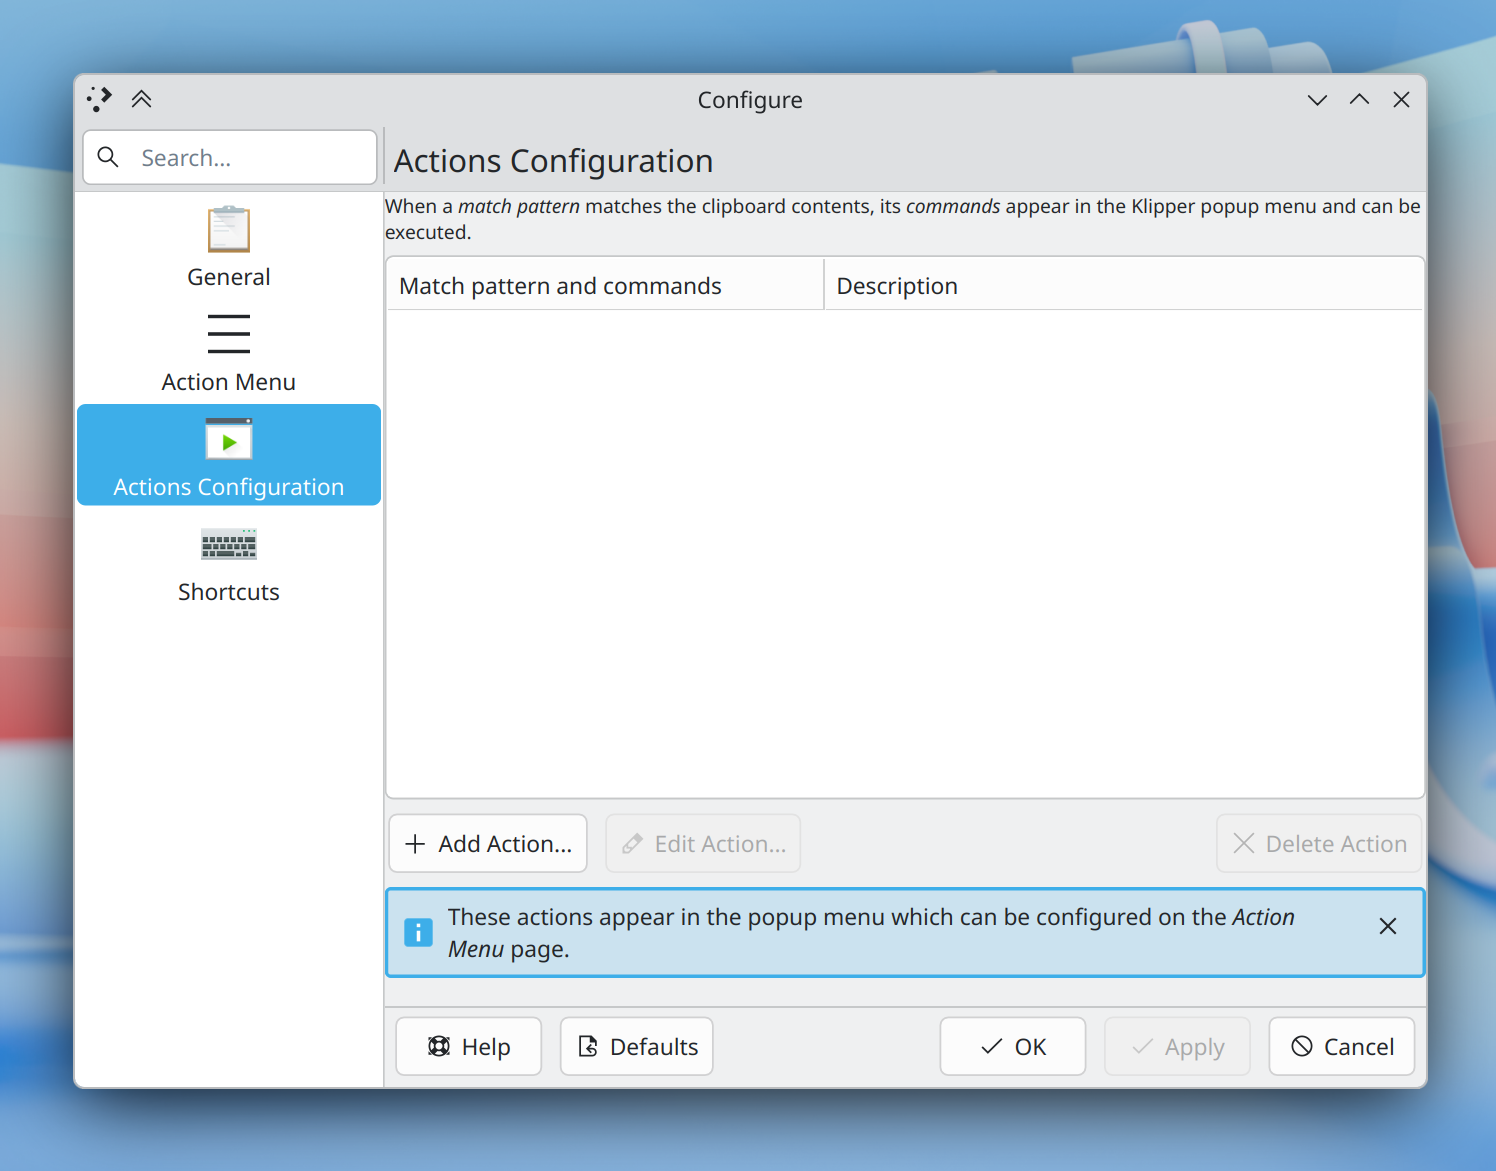This screenshot has width=1496, height=1171.
Task: Click the KDE window menu icon
Action: [99, 99]
